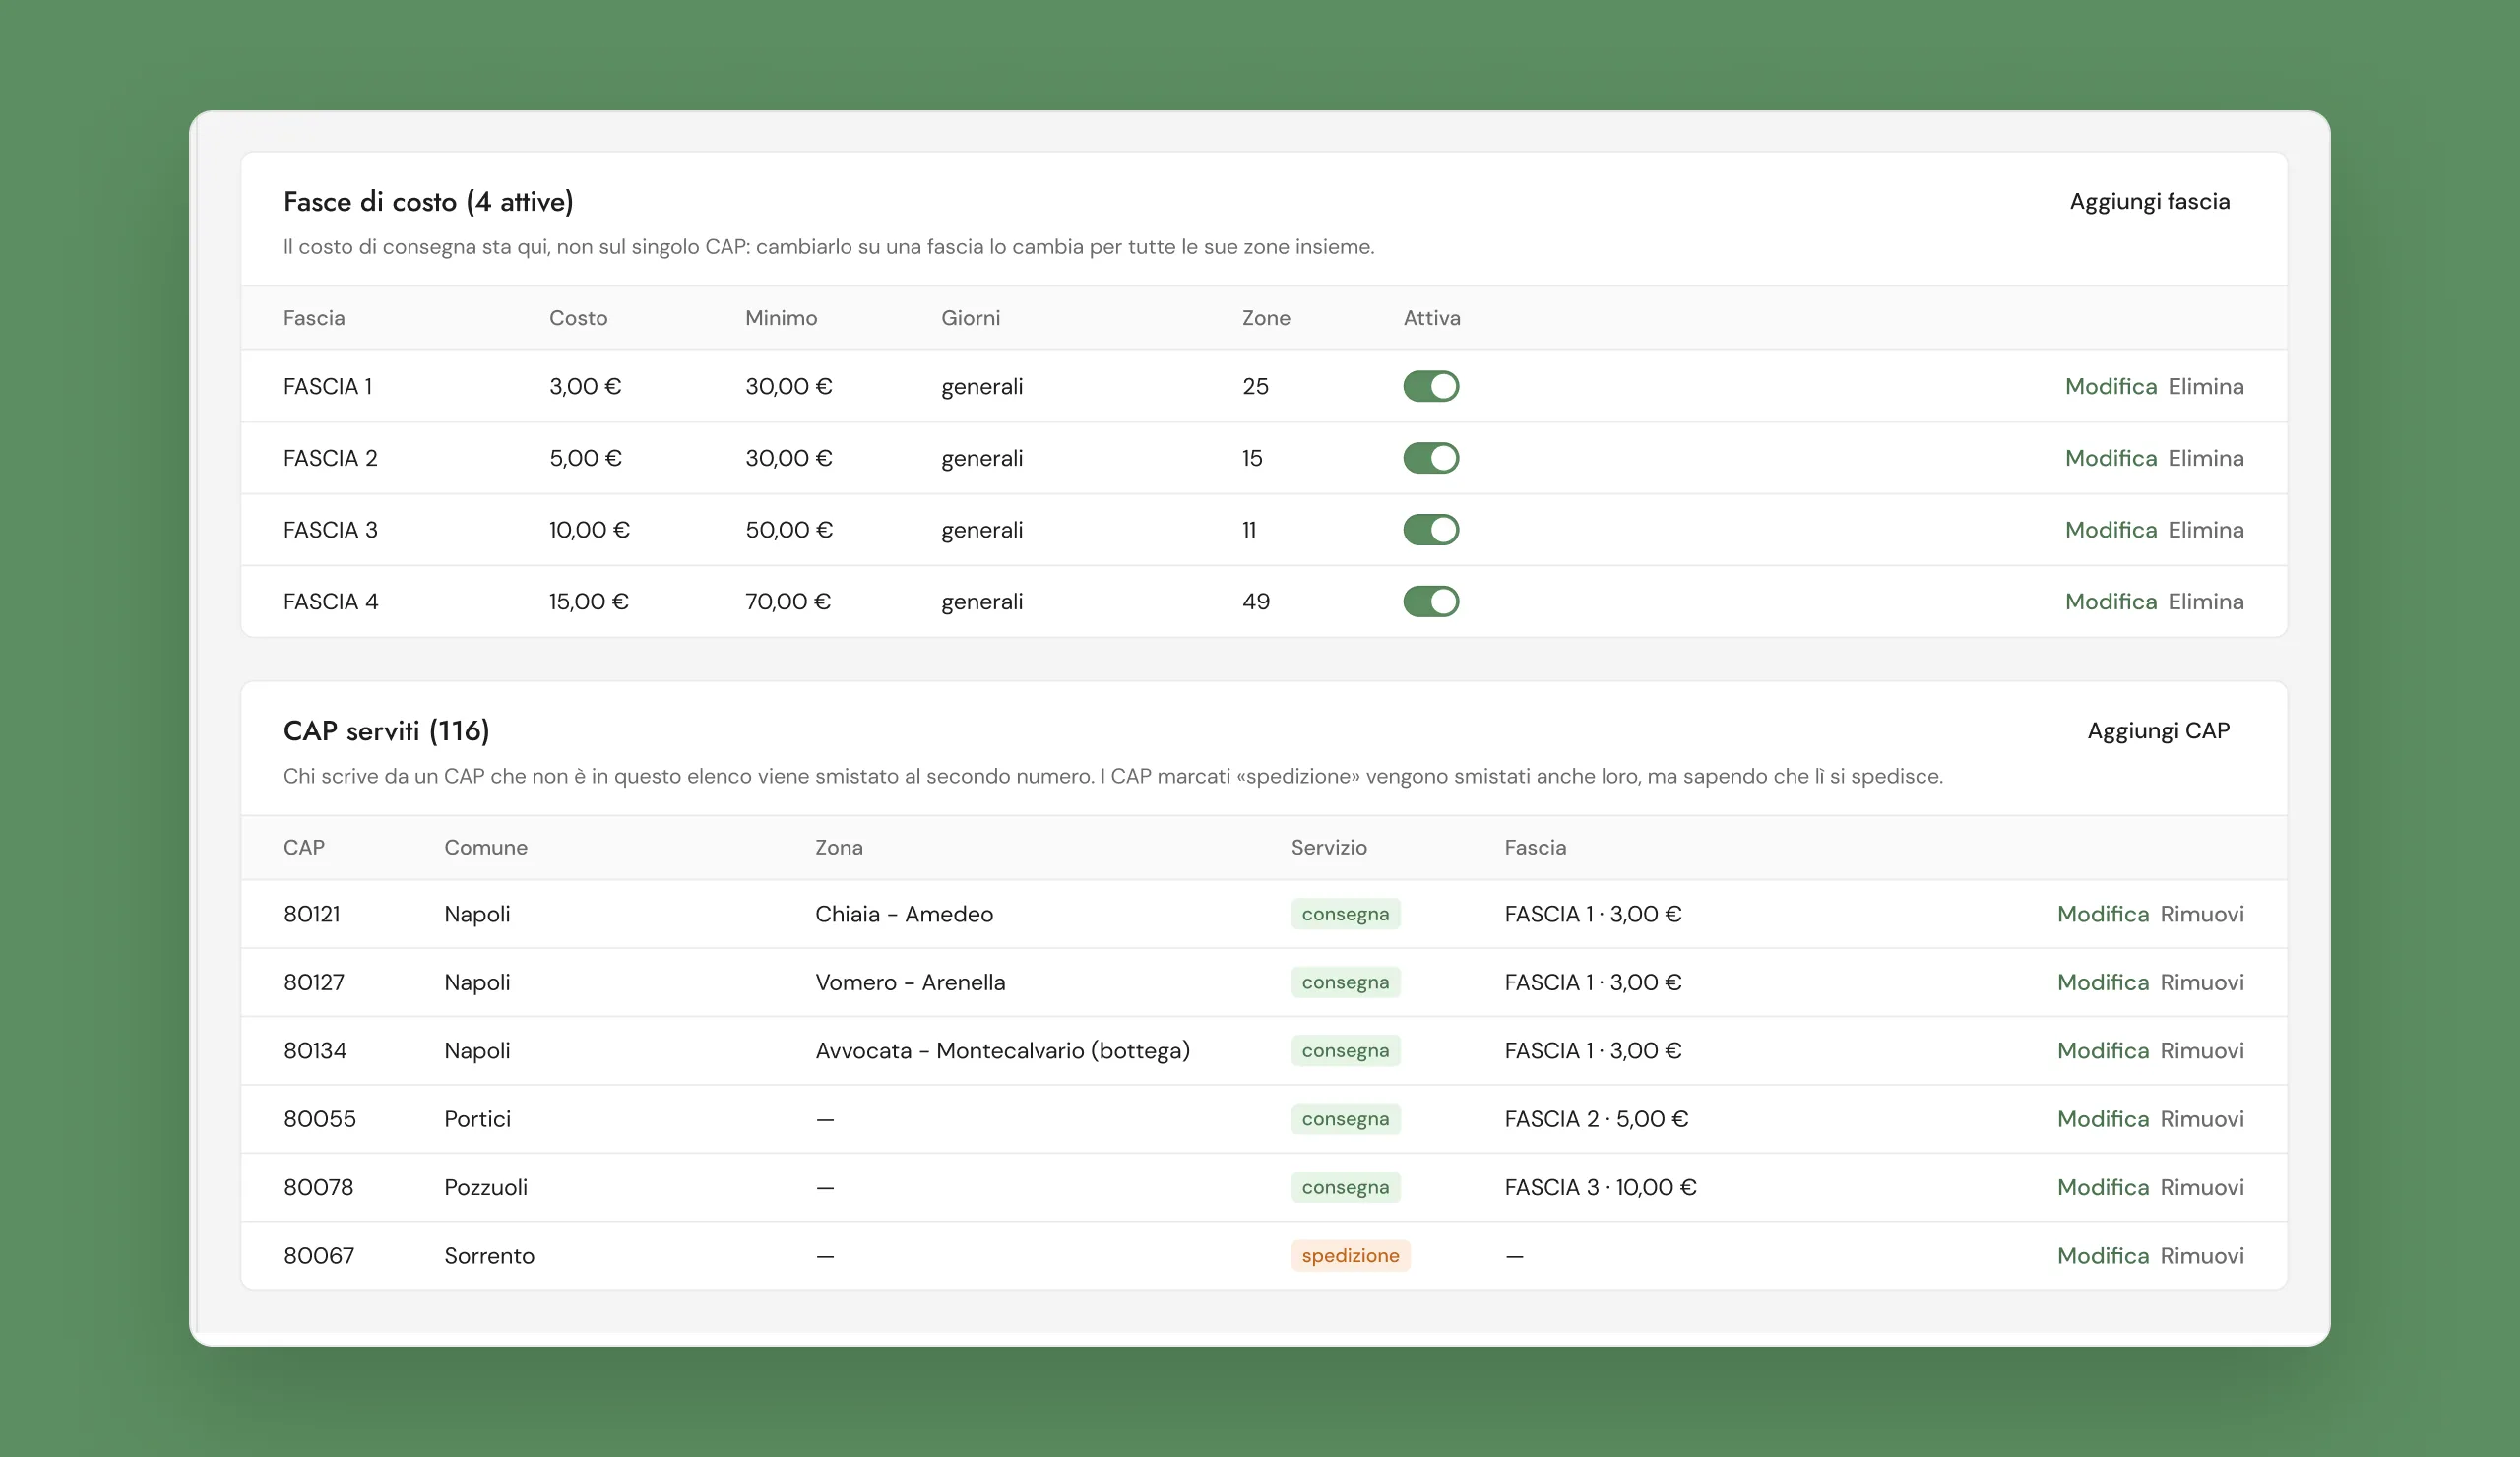2520x1457 pixels.
Task: Select the FASCIA 3 · 10,00 € cell
Action: pyautogui.click(x=1600, y=1187)
